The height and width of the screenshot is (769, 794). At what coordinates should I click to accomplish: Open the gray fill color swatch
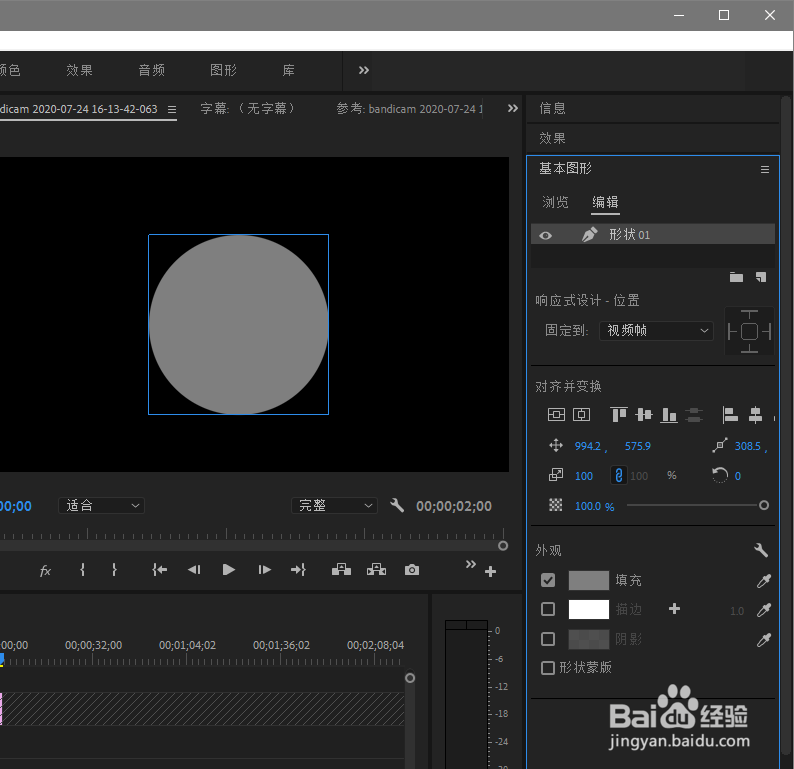click(x=588, y=580)
